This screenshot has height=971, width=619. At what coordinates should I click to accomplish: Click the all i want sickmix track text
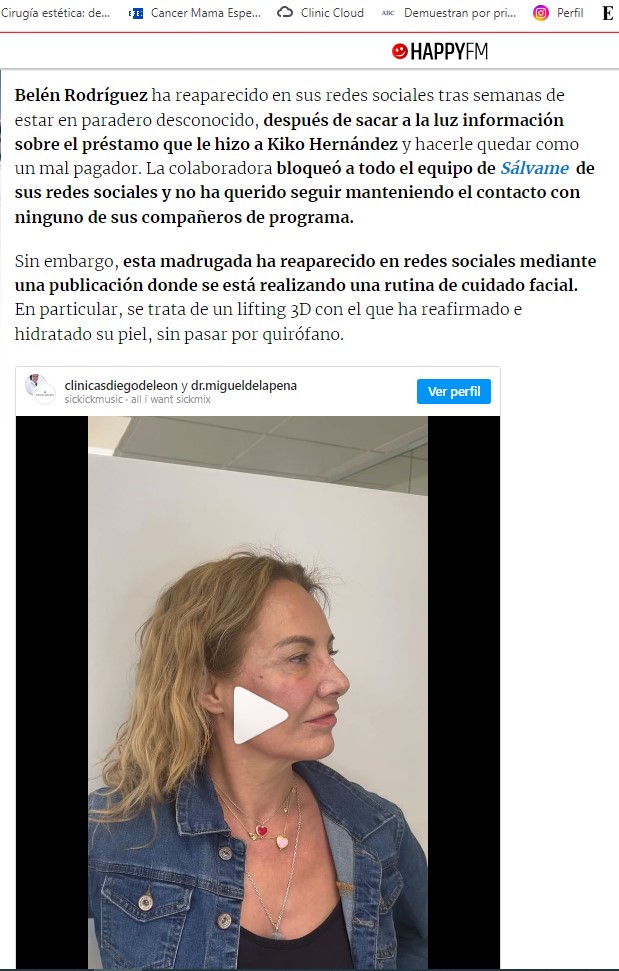[x=171, y=399]
